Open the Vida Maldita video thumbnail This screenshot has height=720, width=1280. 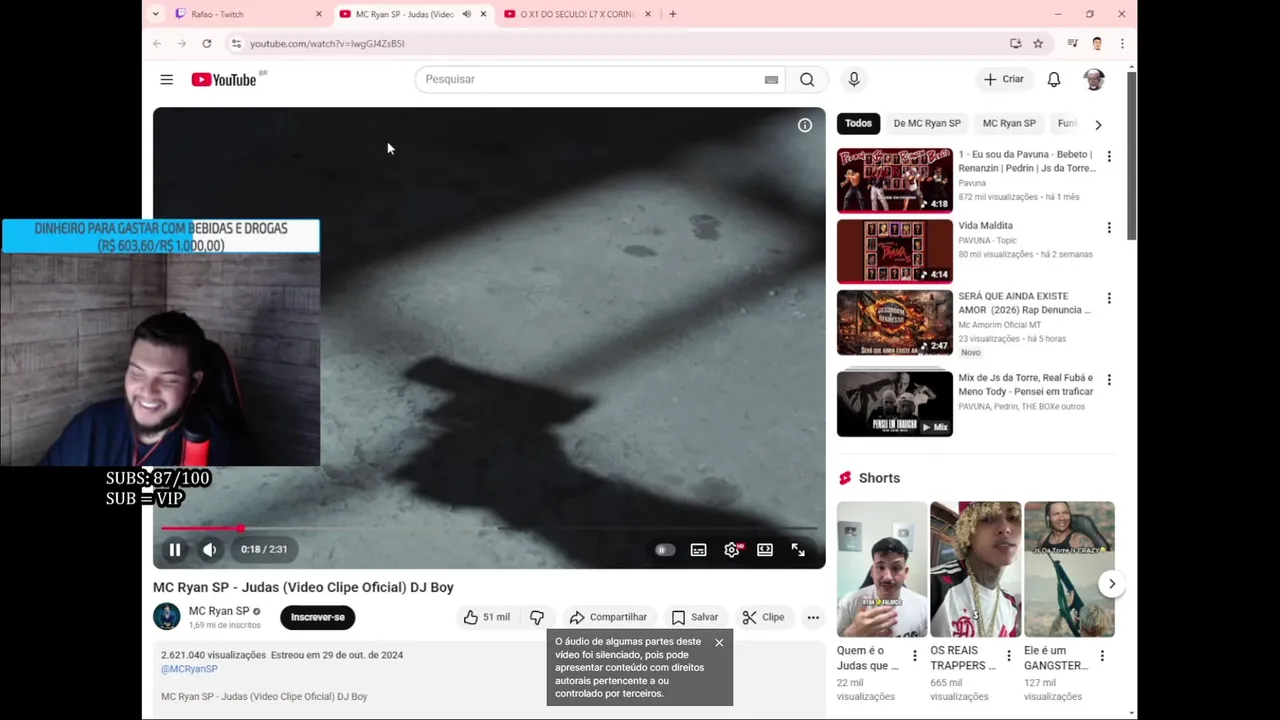pyautogui.click(x=895, y=251)
